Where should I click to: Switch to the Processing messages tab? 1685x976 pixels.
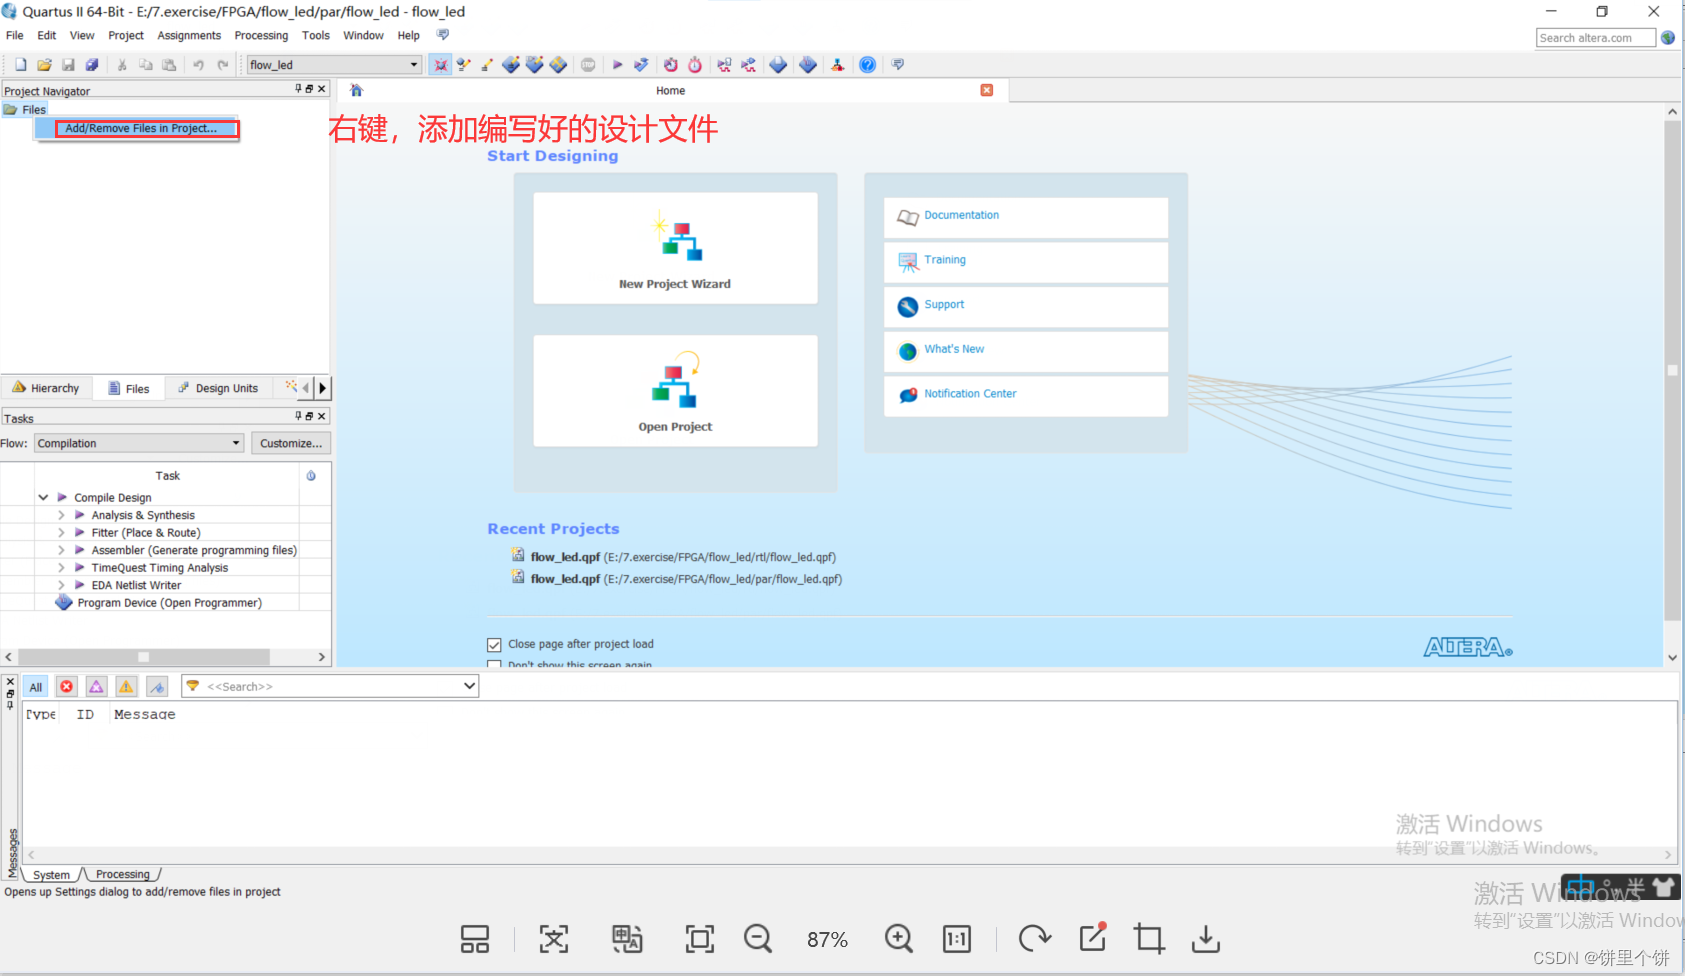pyautogui.click(x=123, y=874)
